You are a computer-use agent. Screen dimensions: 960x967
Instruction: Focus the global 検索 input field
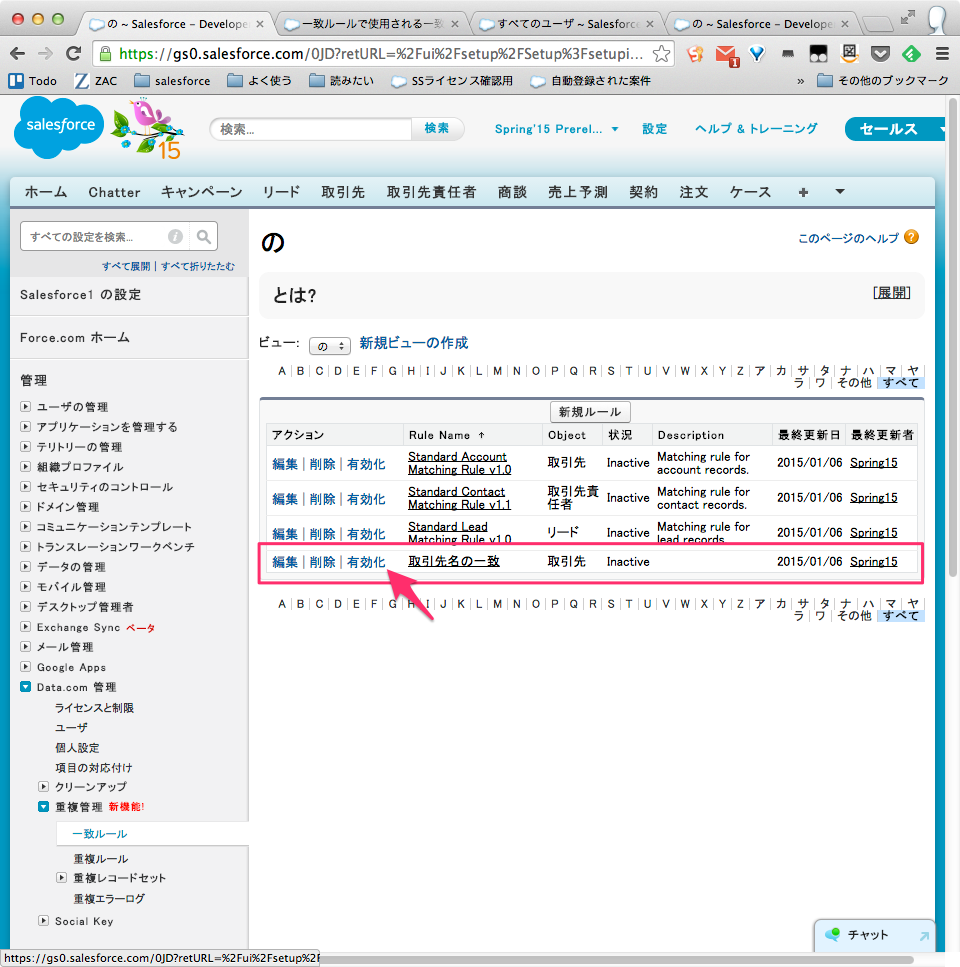tap(311, 129)
